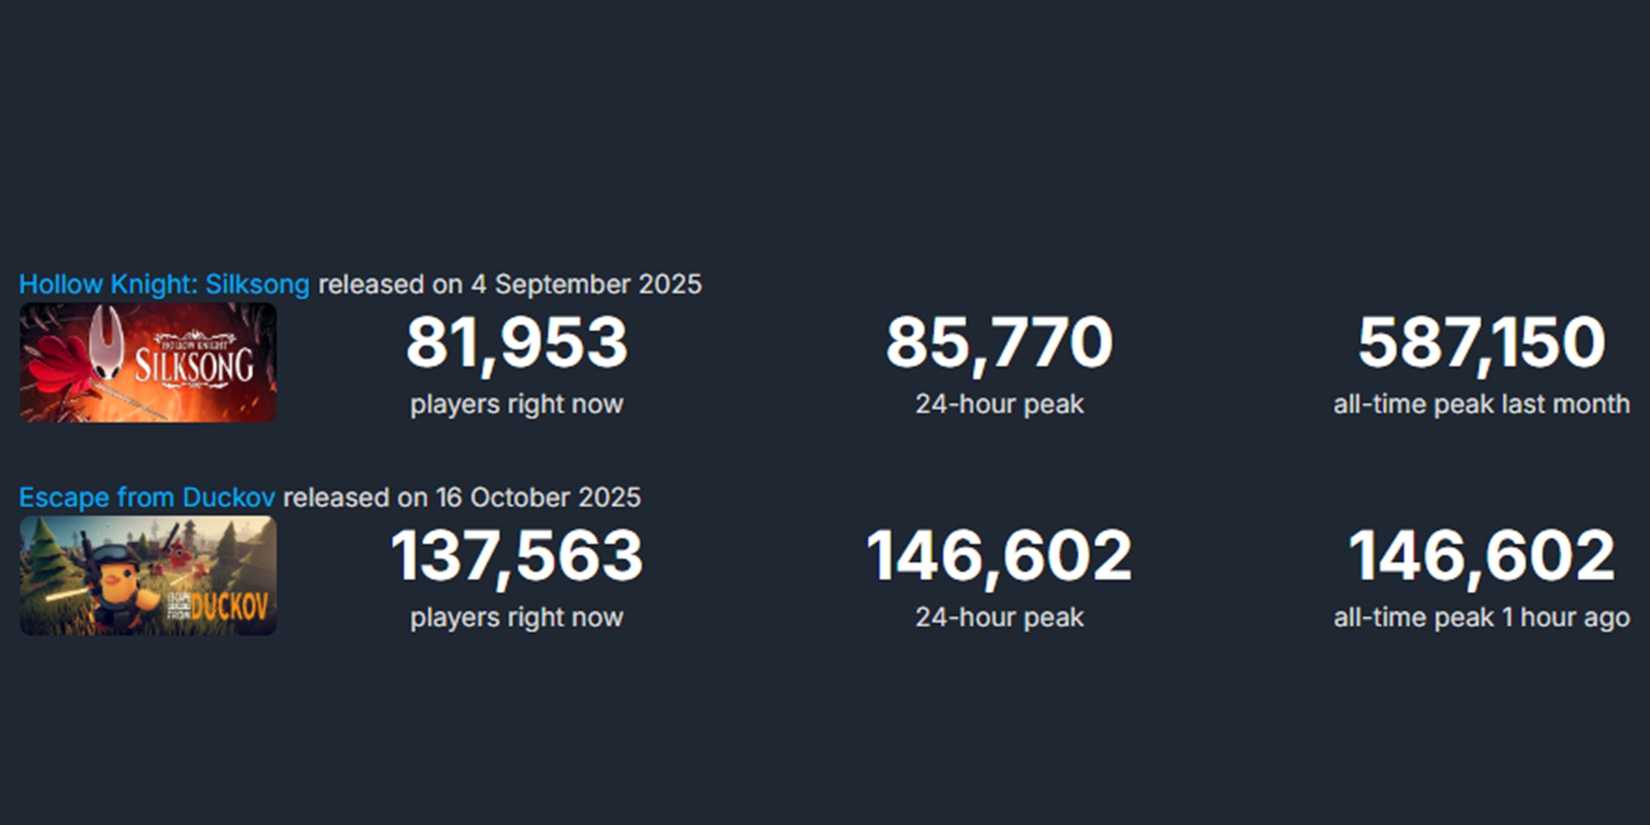Open the Hollow Knight: Silksong link
This screenshot has height=825, width=1650.
(163, 284)
